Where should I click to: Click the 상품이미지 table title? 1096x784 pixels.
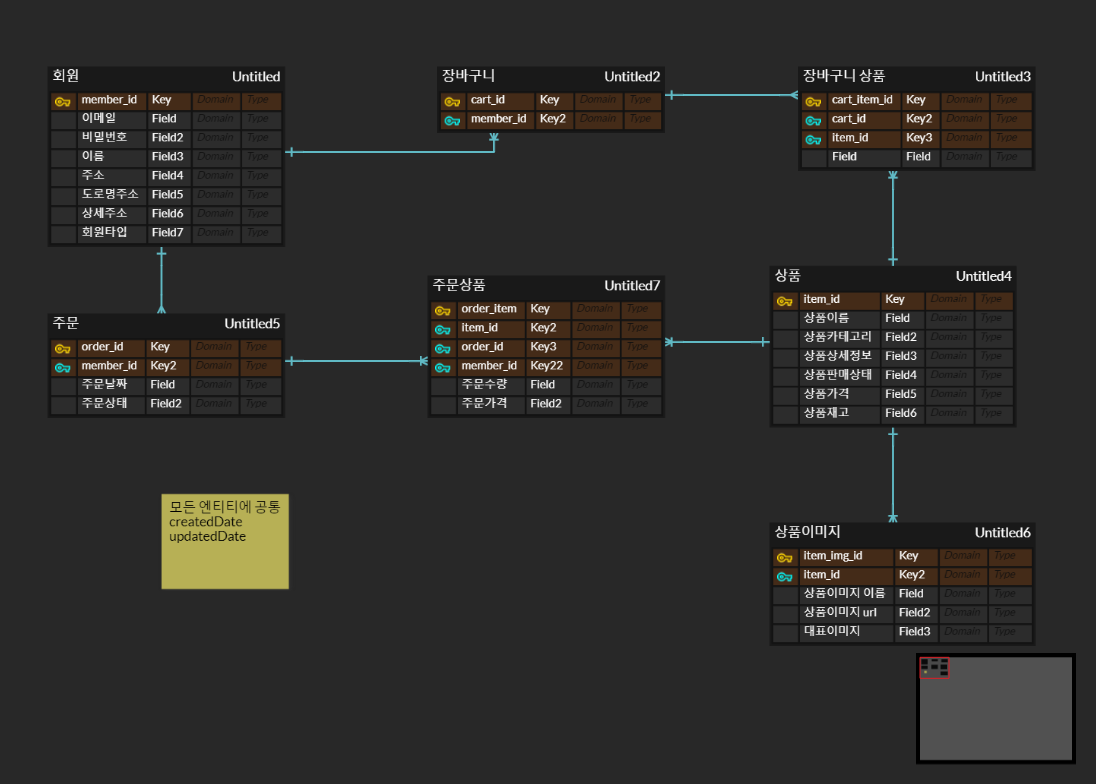[x=807, y=532]
